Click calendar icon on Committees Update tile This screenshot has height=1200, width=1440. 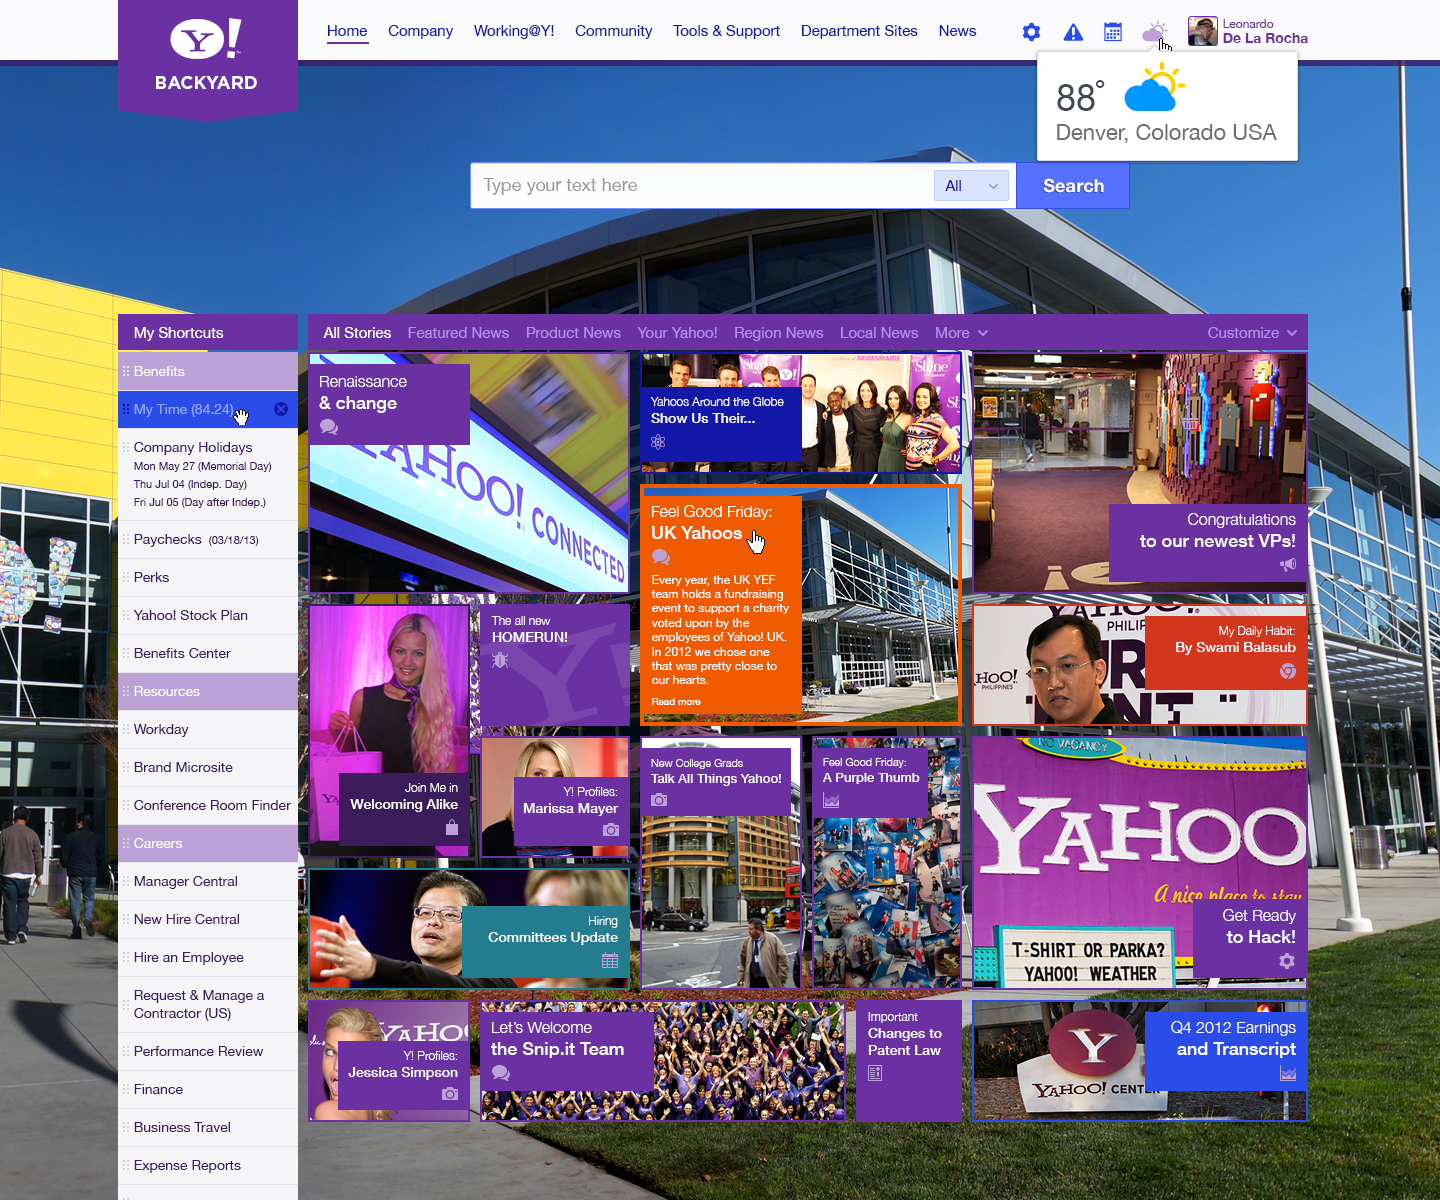pyautogui.click(x=610, y=960)
